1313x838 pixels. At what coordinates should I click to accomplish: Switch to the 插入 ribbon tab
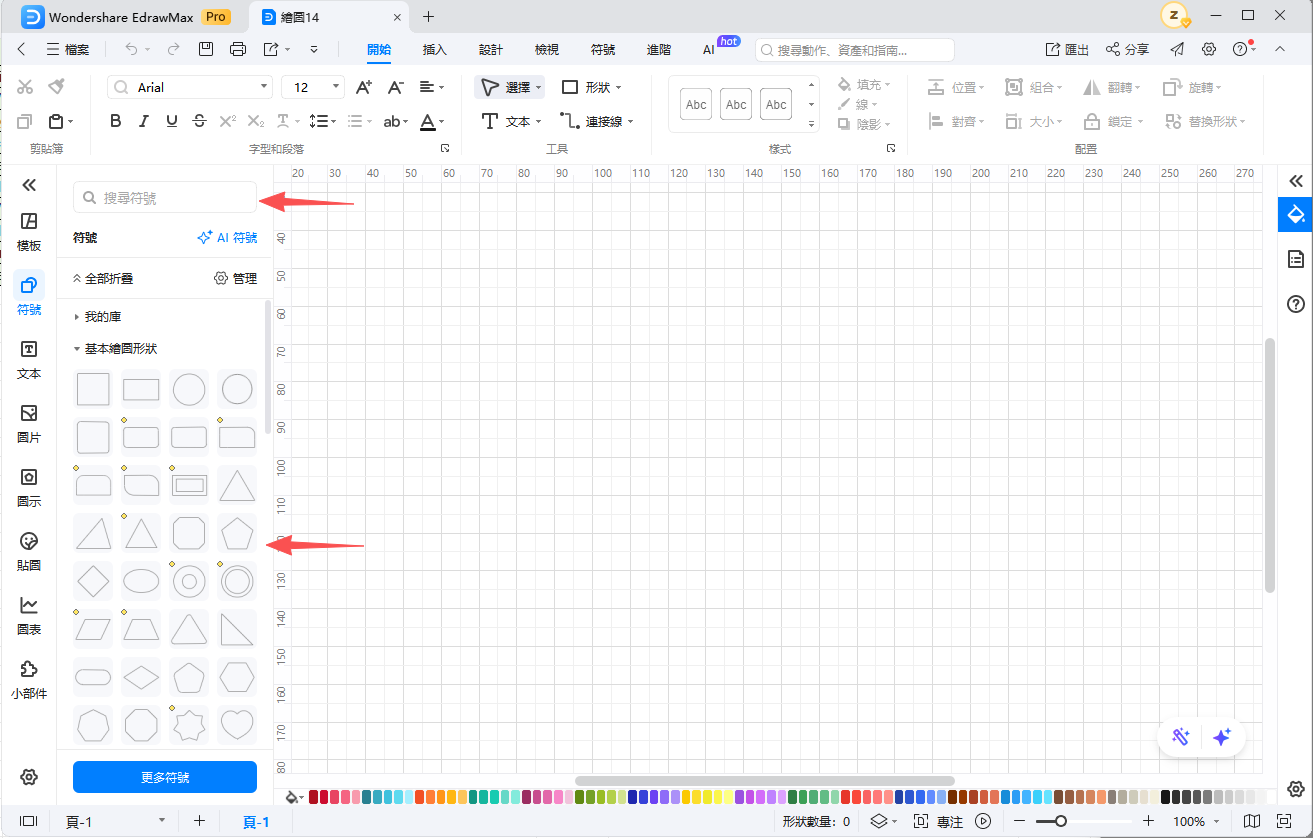click(435, 49)
